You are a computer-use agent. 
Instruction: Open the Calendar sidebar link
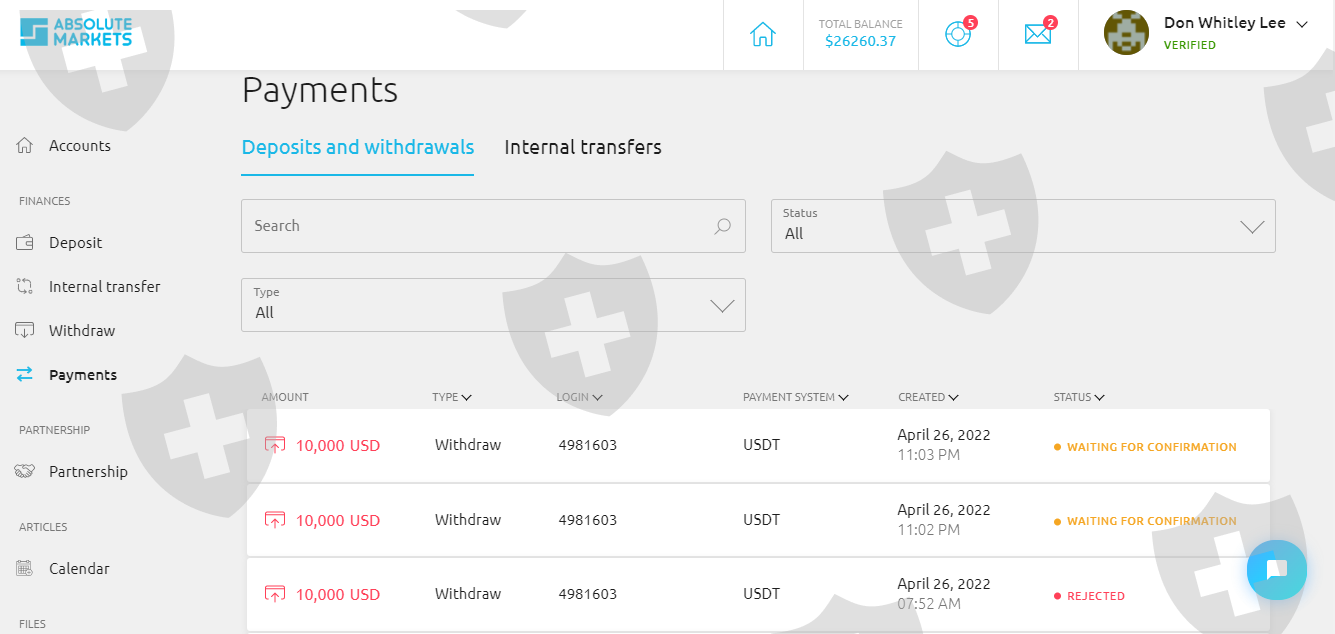(79, 569)
